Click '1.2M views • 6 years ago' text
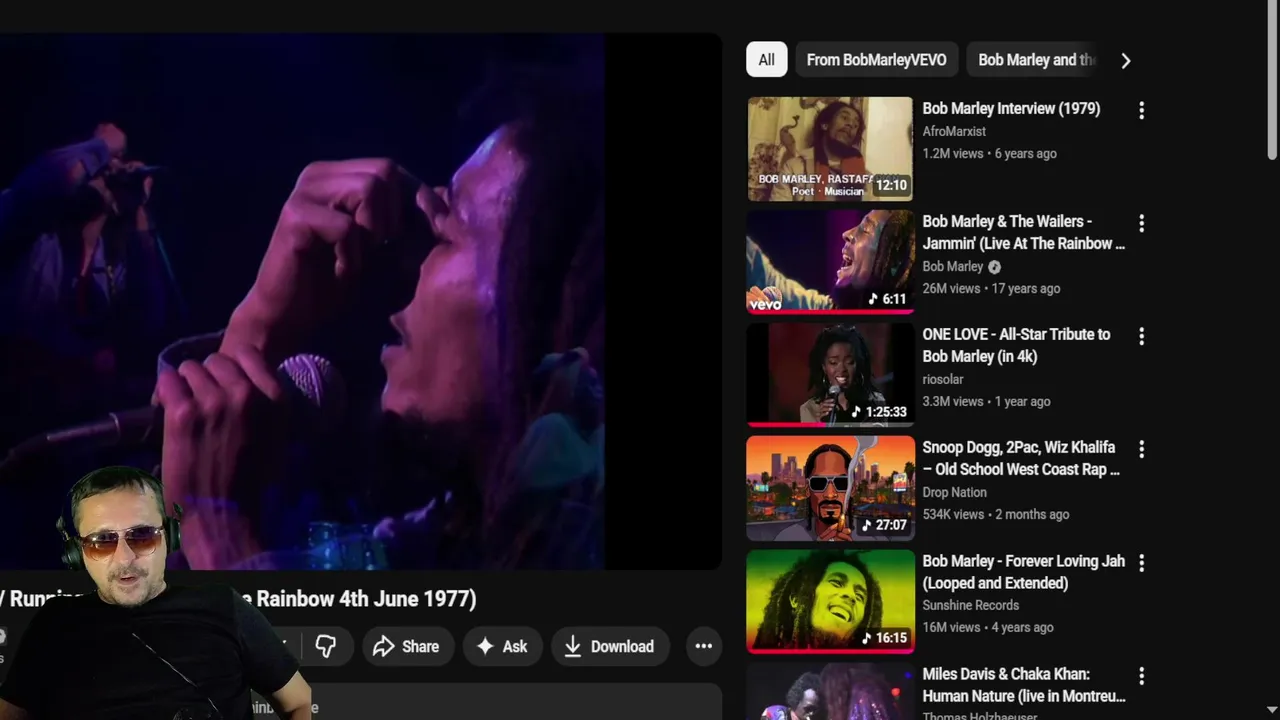 pos(989,153)
